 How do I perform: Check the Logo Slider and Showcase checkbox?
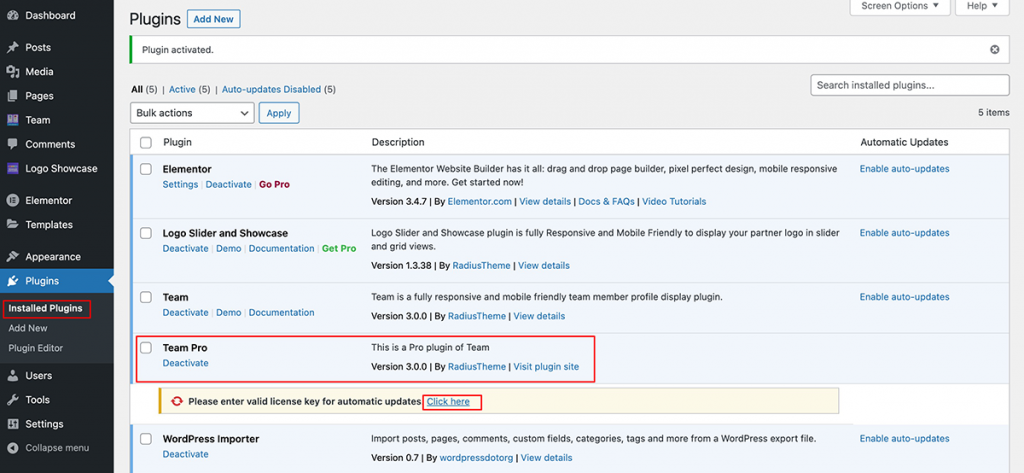point(146,233)
